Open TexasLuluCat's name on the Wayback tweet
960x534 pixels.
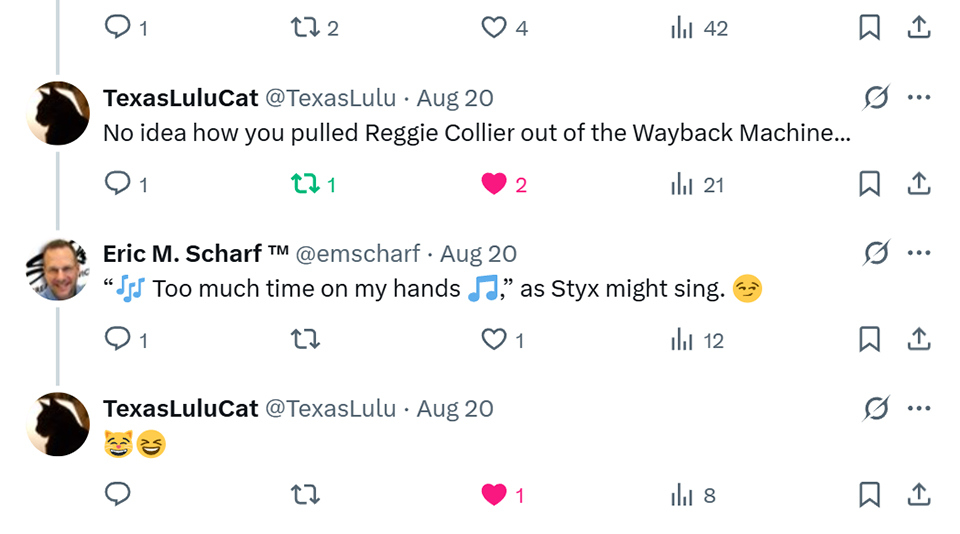(x=180, y=98)
